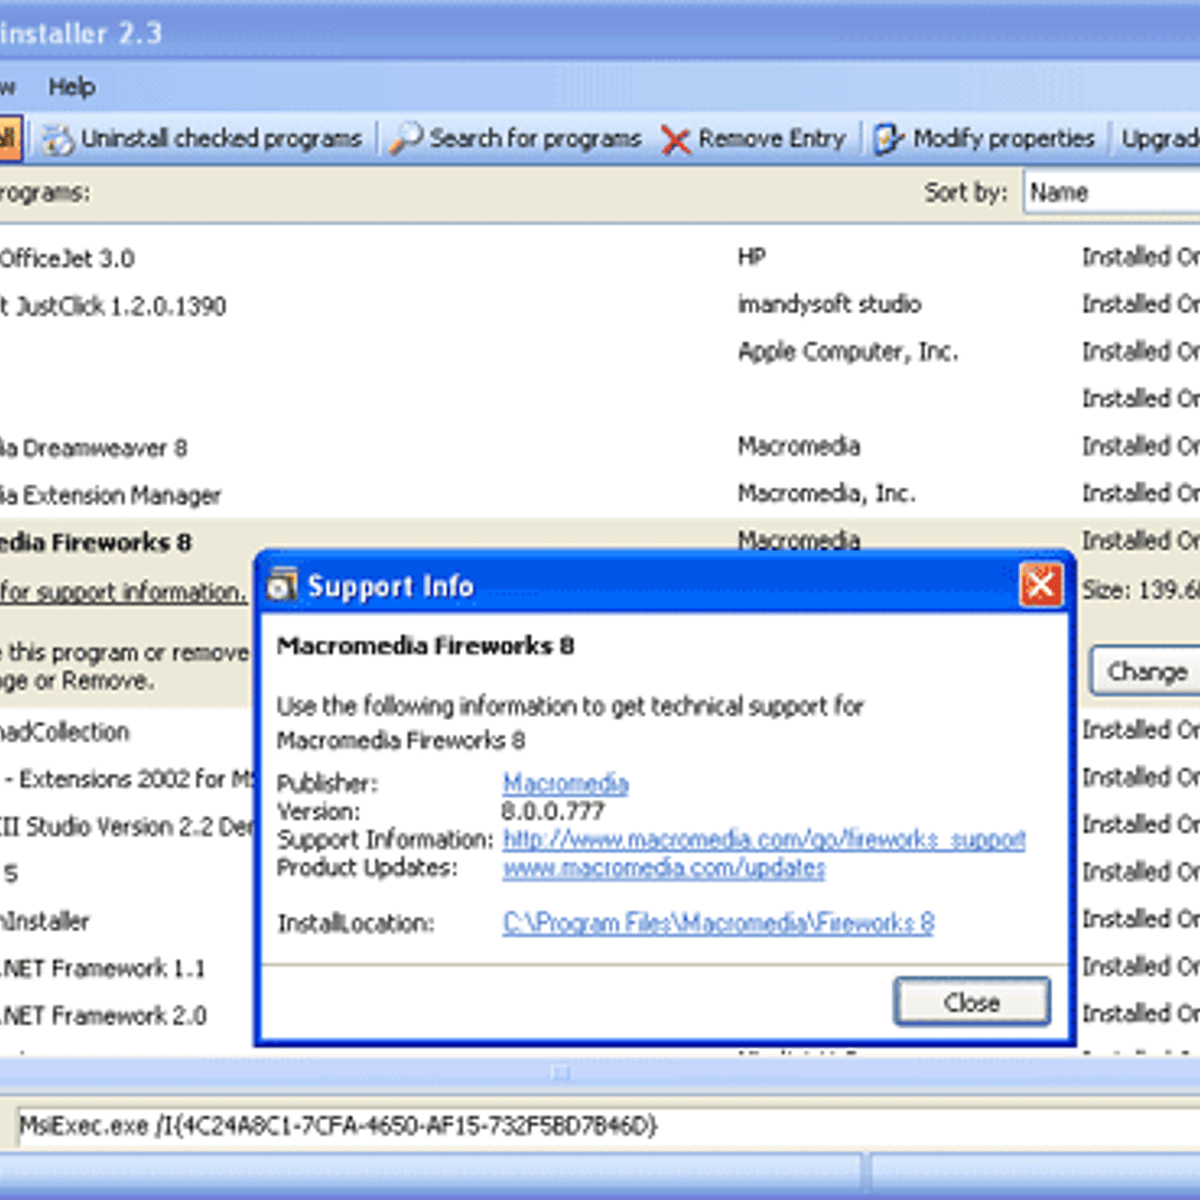This screenshot has height=1200, width=1200.
Task: Open the www.macromedia.com/updates link
Action: pos(664,868)
